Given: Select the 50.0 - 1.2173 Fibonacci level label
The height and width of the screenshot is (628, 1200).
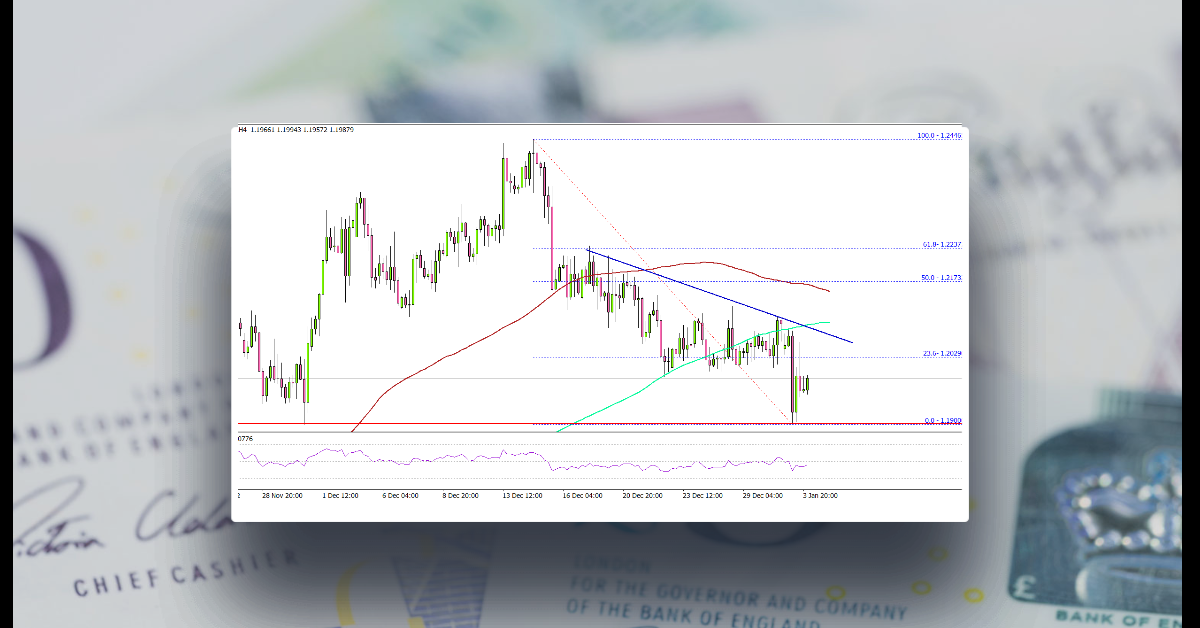Looking at the screenshot, I should point(941,279).
